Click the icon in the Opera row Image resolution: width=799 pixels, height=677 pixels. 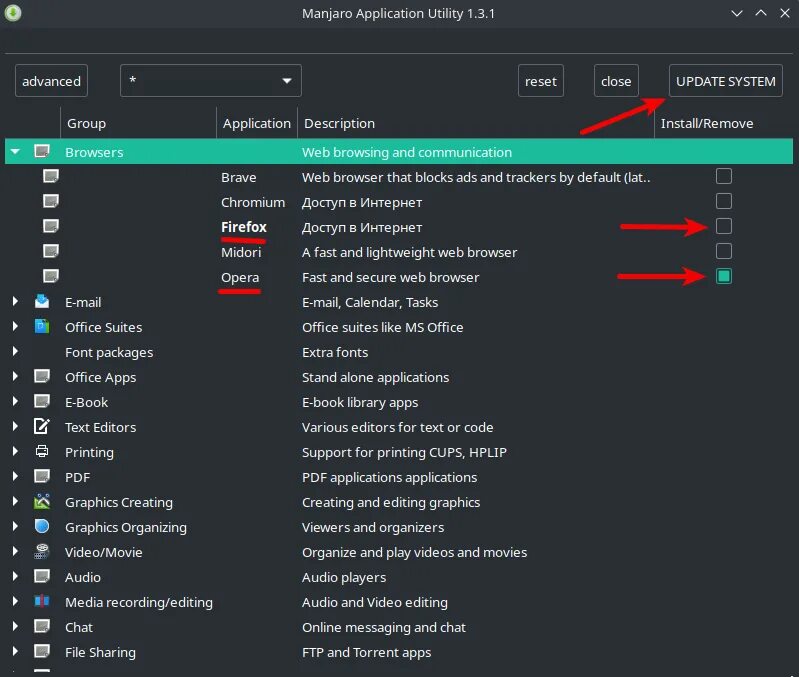[51, 276]
